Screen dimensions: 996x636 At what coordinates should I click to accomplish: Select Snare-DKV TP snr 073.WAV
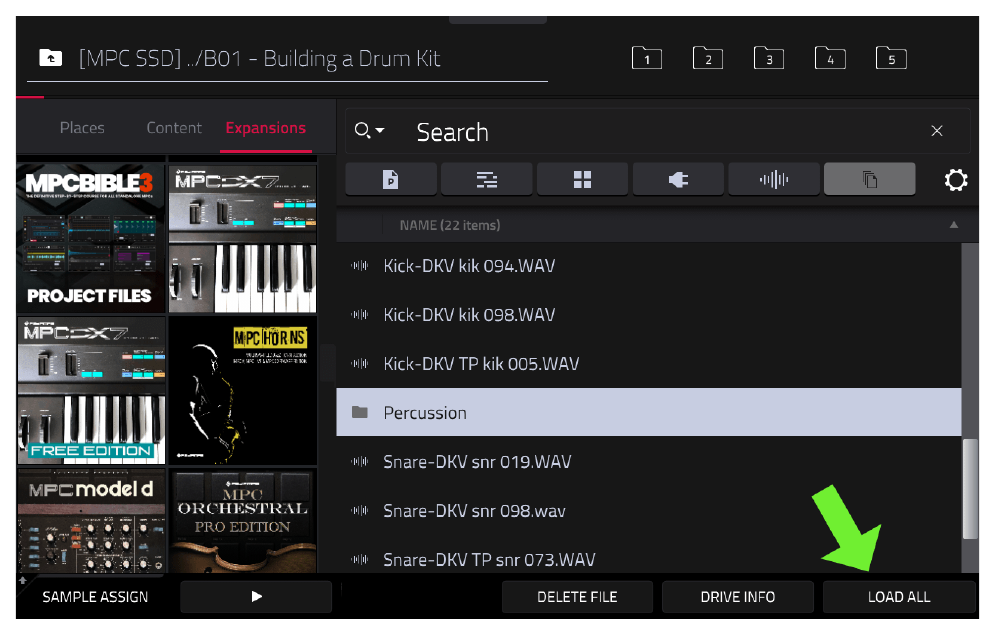tap(649, 558)
